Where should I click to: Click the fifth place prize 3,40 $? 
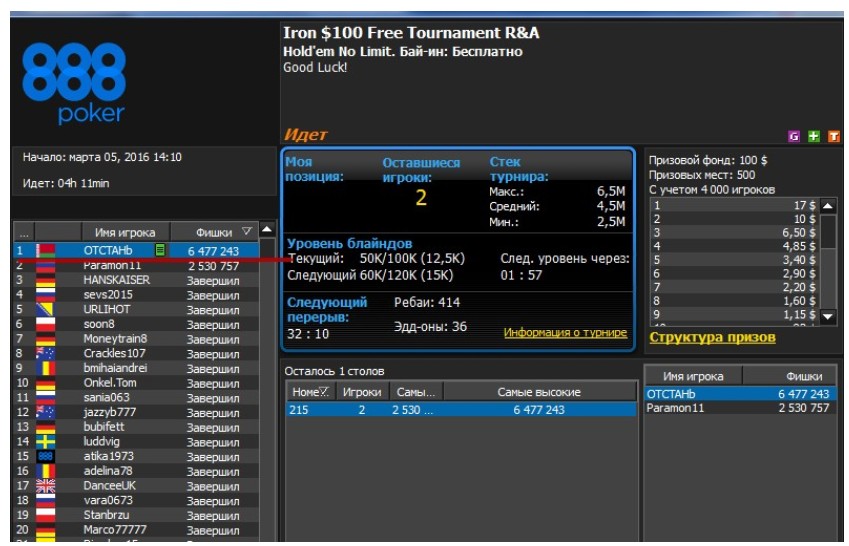coord(799,260)
